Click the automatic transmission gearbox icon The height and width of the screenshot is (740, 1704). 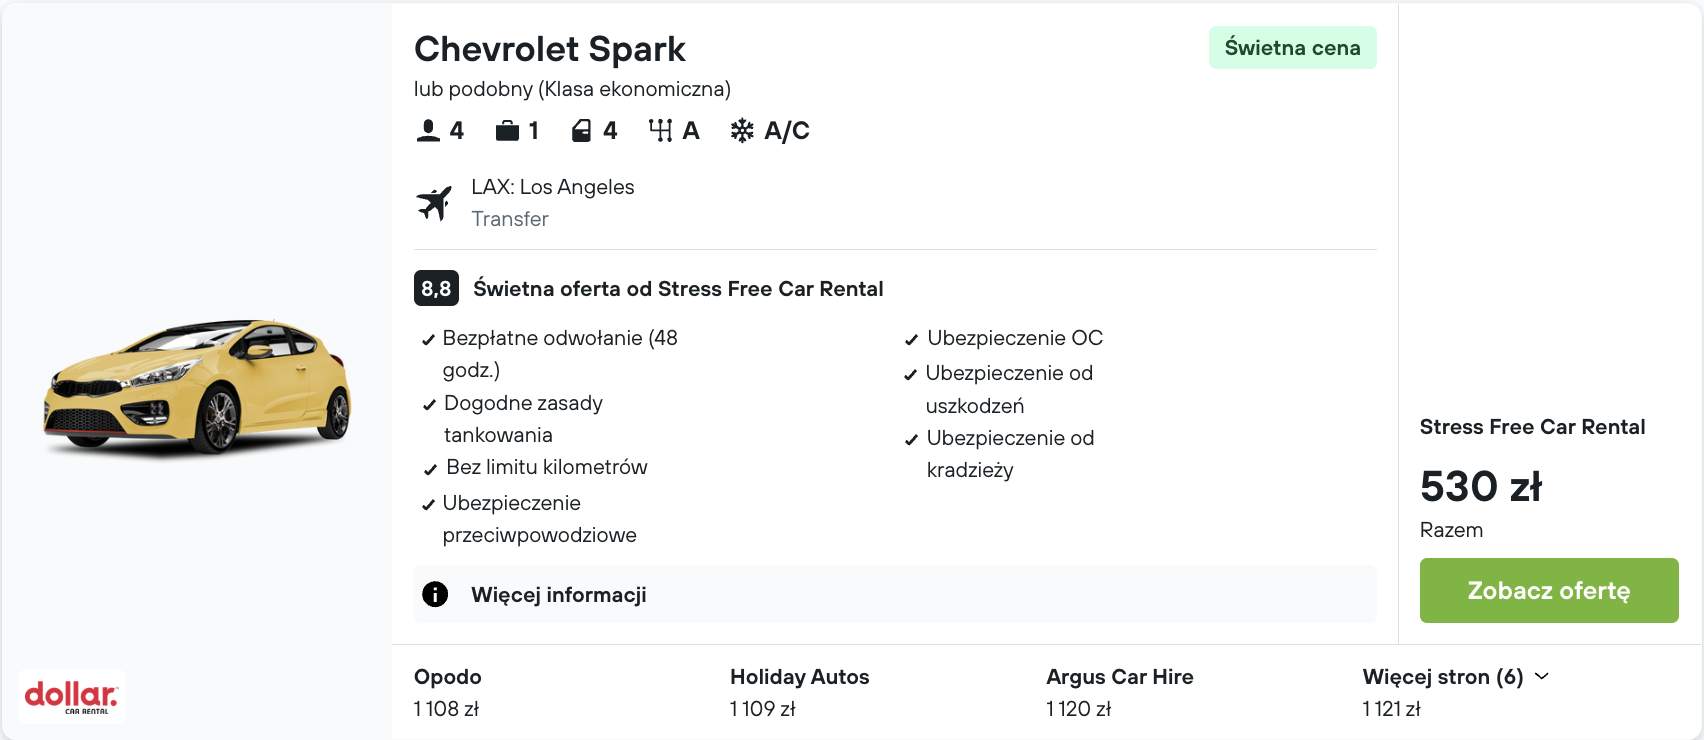coord(660,131)
